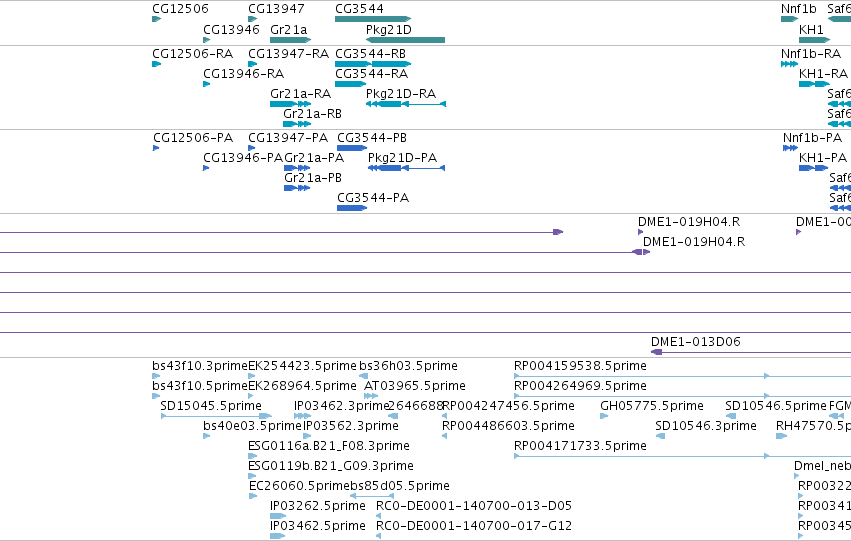
Task: Select EST SD10546.5prime
Action: pyautogui.click(x=731, y=416)
